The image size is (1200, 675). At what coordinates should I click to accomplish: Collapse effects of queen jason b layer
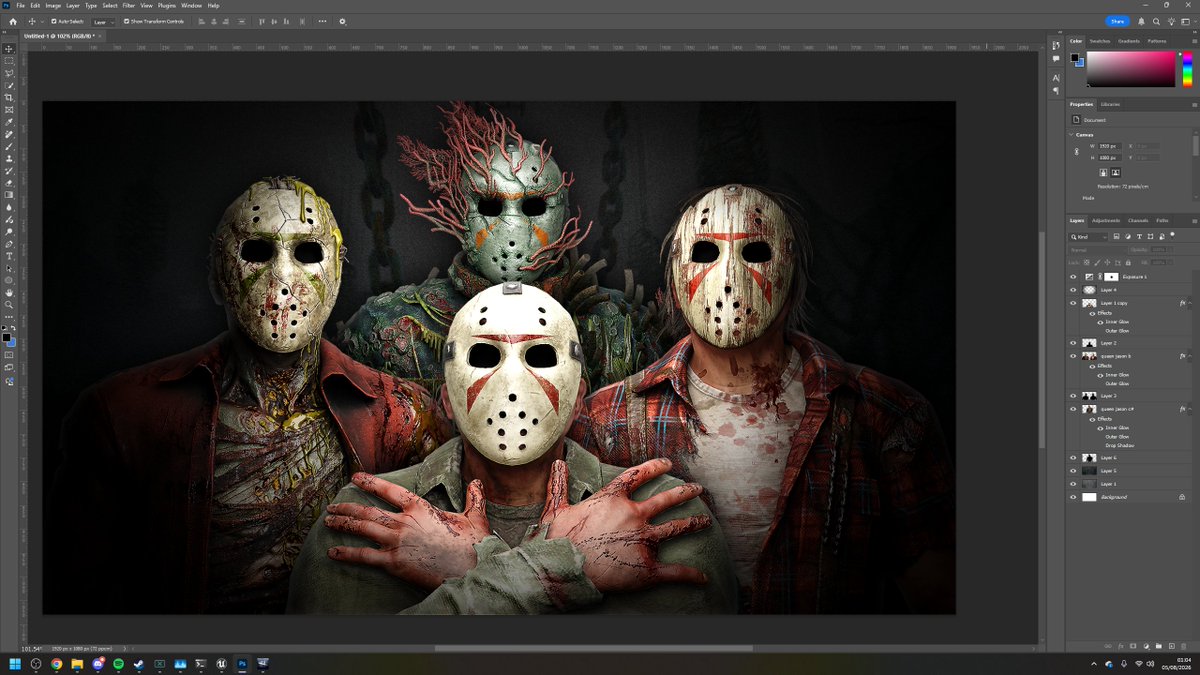pos(1189,356)
